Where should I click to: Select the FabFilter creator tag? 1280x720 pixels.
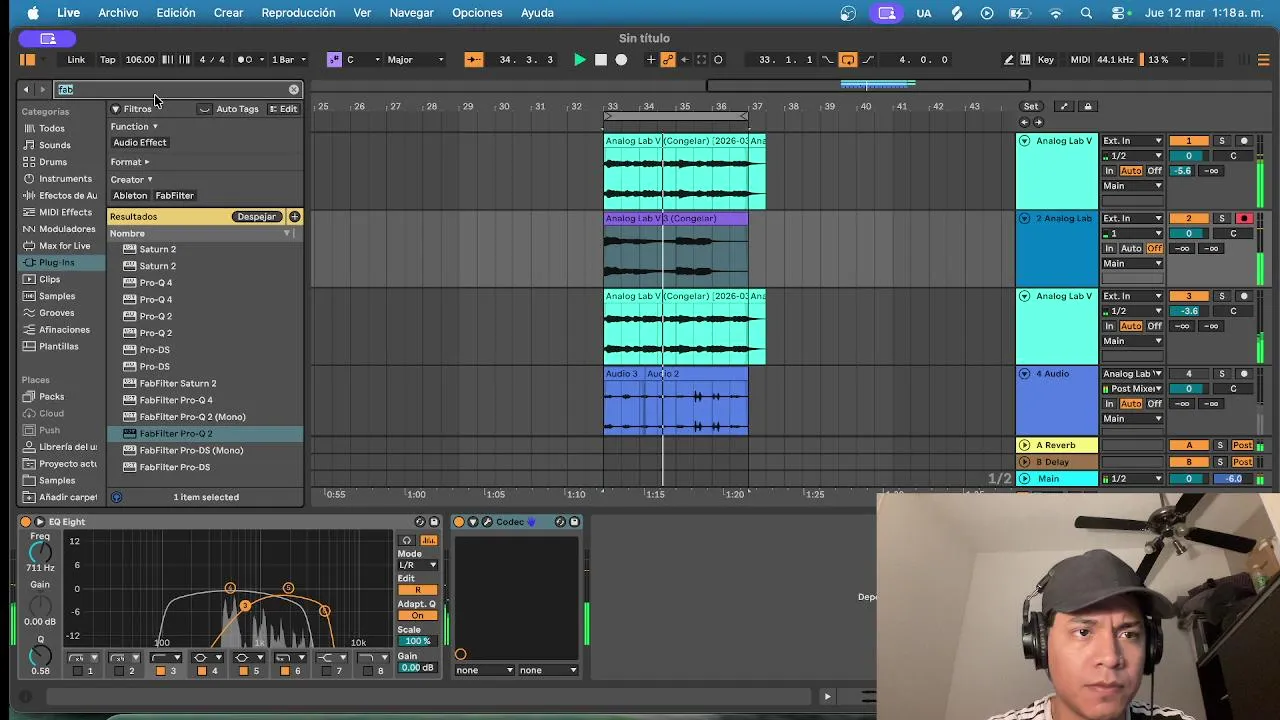pos(174,196)
